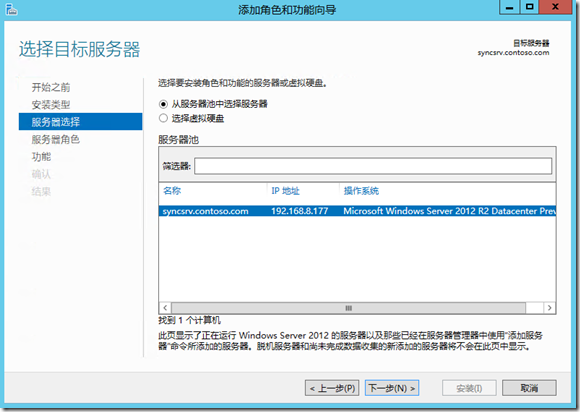Click the 上一步(P) previous button
Image resolution: width=580 pixels, height=412 pixels.
[332, 388]
